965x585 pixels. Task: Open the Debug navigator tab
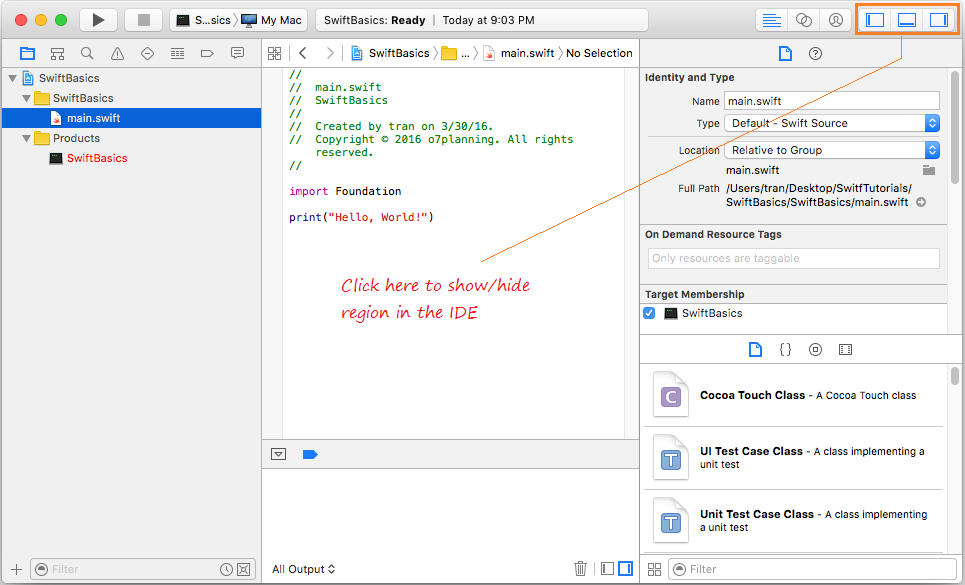coord(177,54)
